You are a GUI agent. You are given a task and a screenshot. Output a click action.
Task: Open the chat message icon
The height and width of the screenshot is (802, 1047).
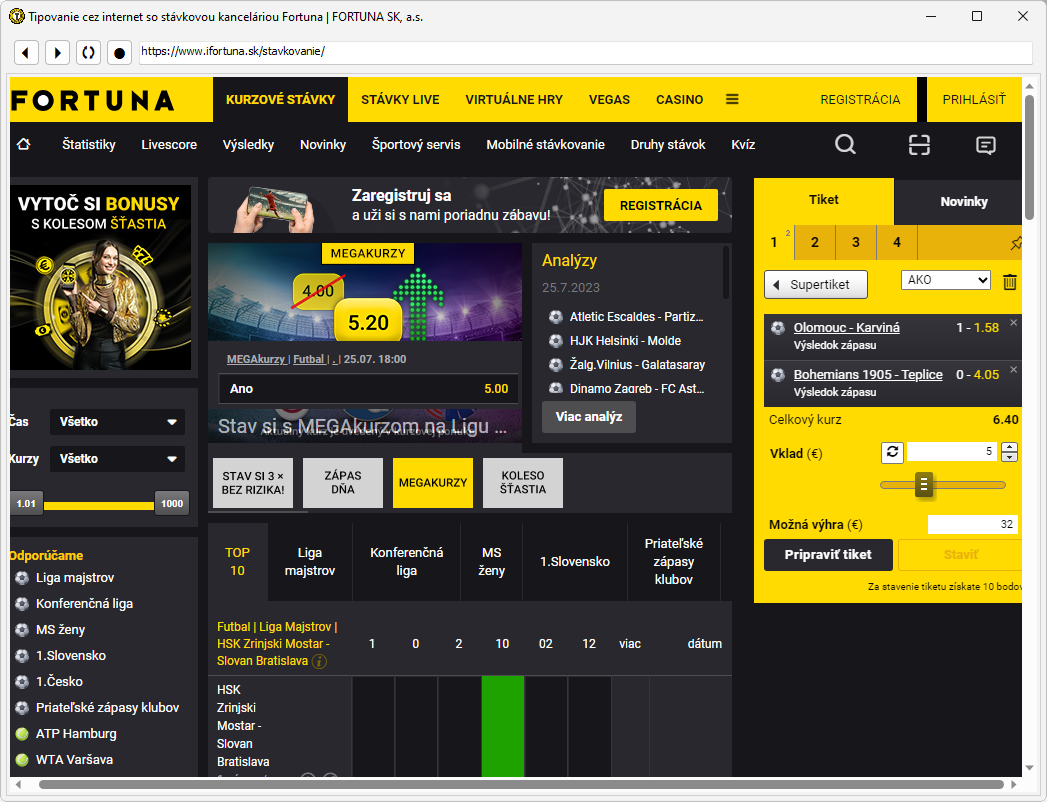pos(986,145)
